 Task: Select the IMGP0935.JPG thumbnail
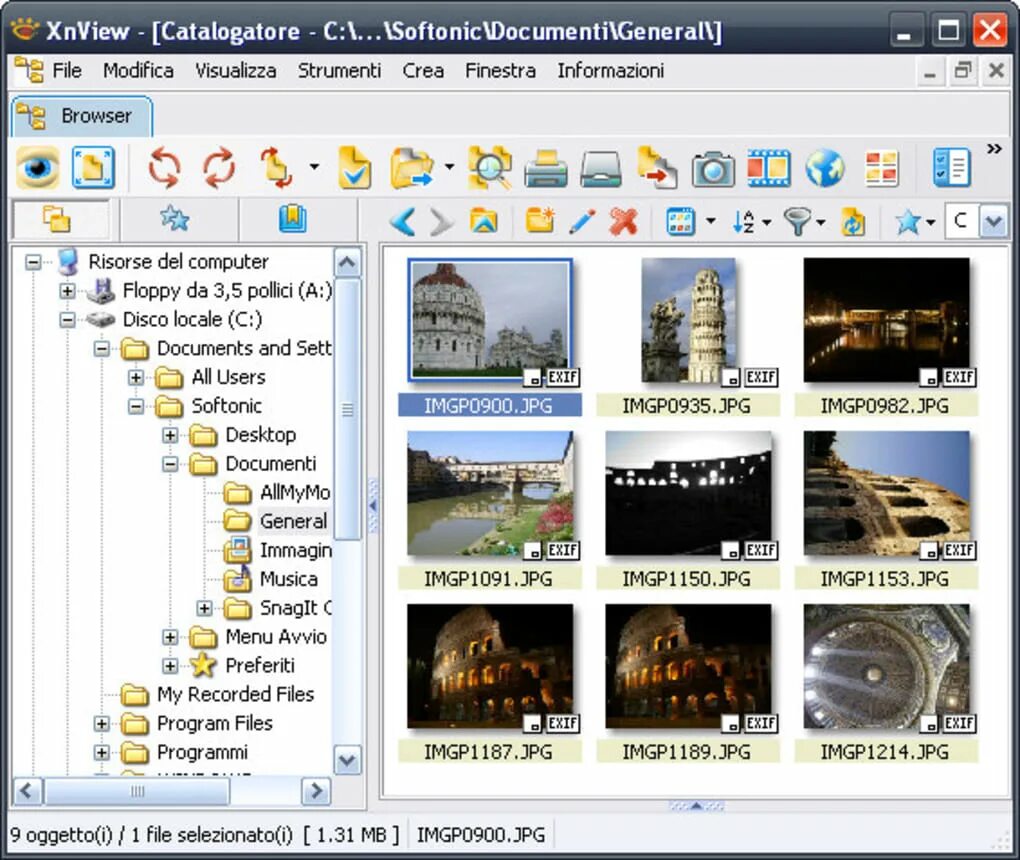[688, 321]
